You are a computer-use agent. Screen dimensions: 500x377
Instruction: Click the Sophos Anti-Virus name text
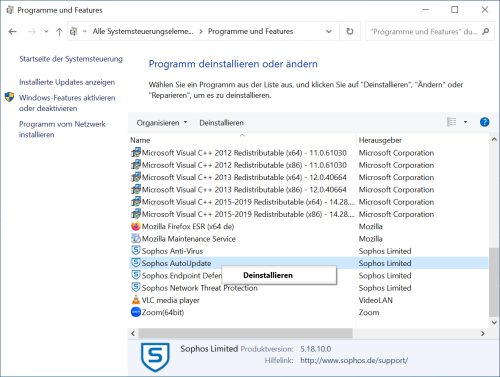pyautogui.click(x=172, y=251)
